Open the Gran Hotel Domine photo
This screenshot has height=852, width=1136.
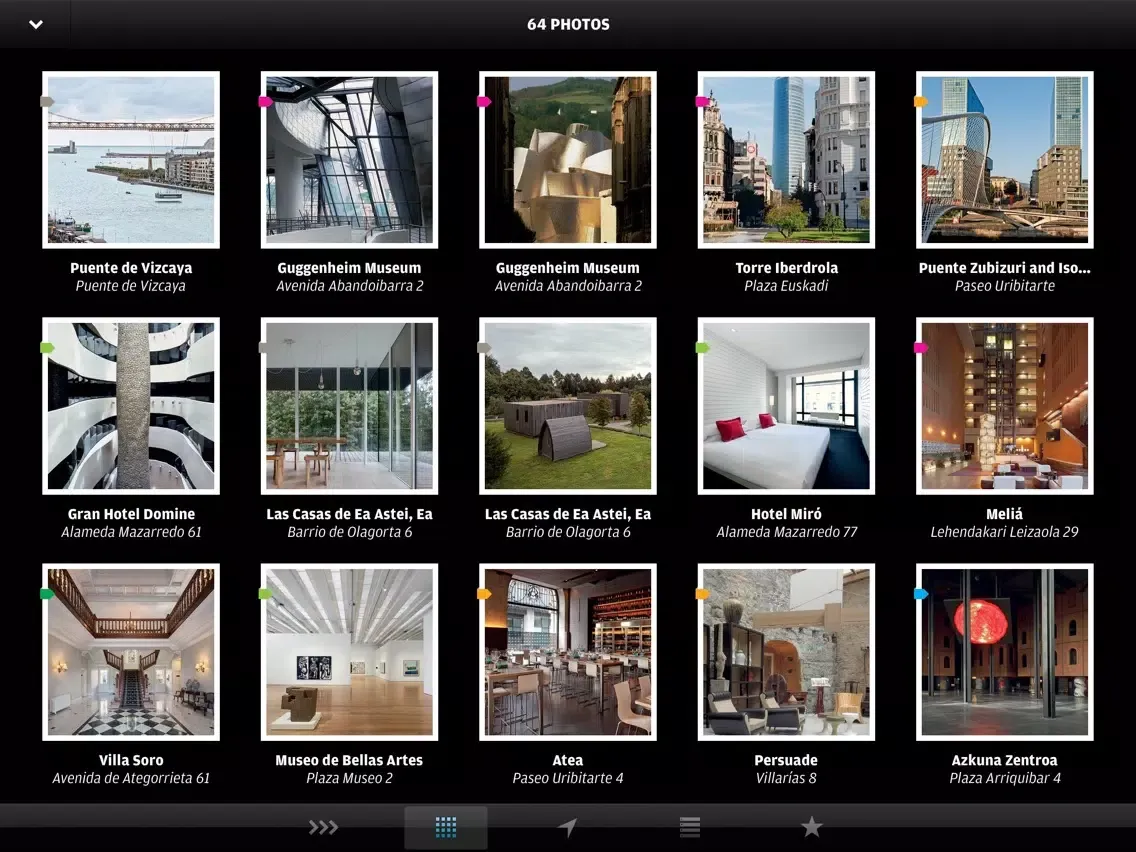click(x=131, y=406)
